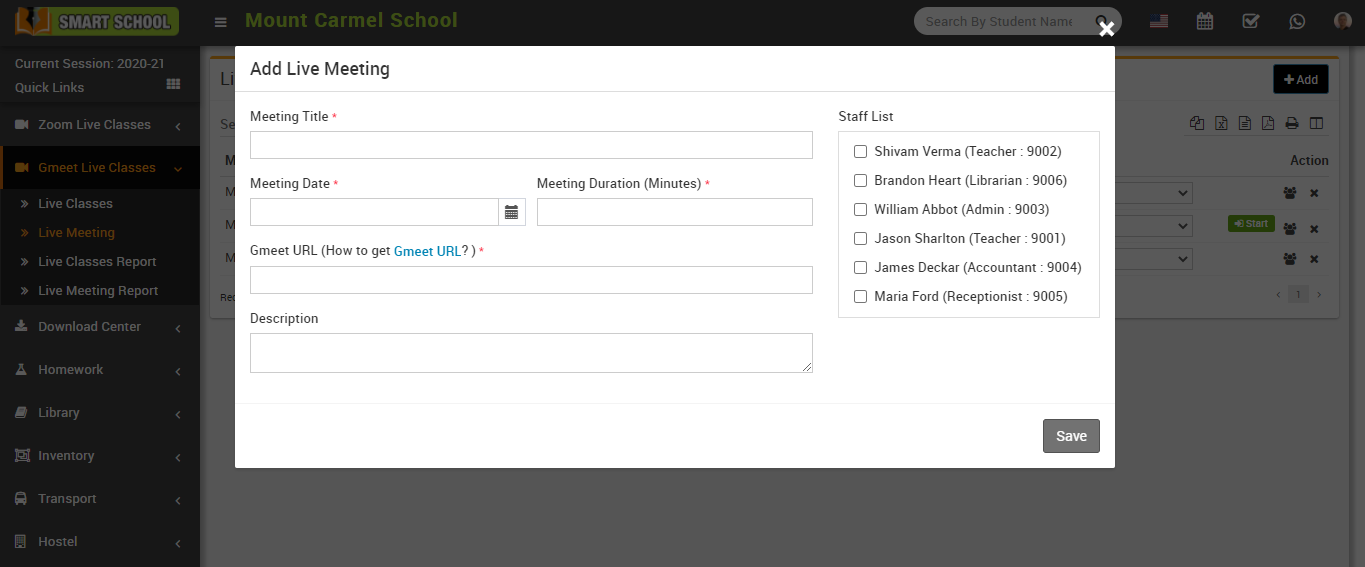Tick the Maria Ford checkbox

click(860, 297)
